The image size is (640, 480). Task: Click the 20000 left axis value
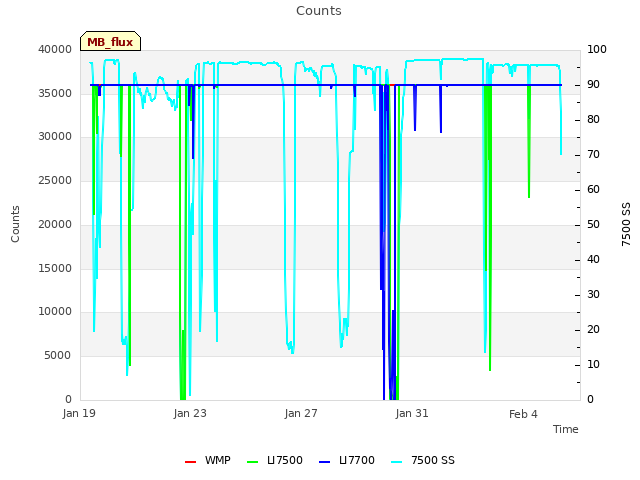[x=55, y=224]
